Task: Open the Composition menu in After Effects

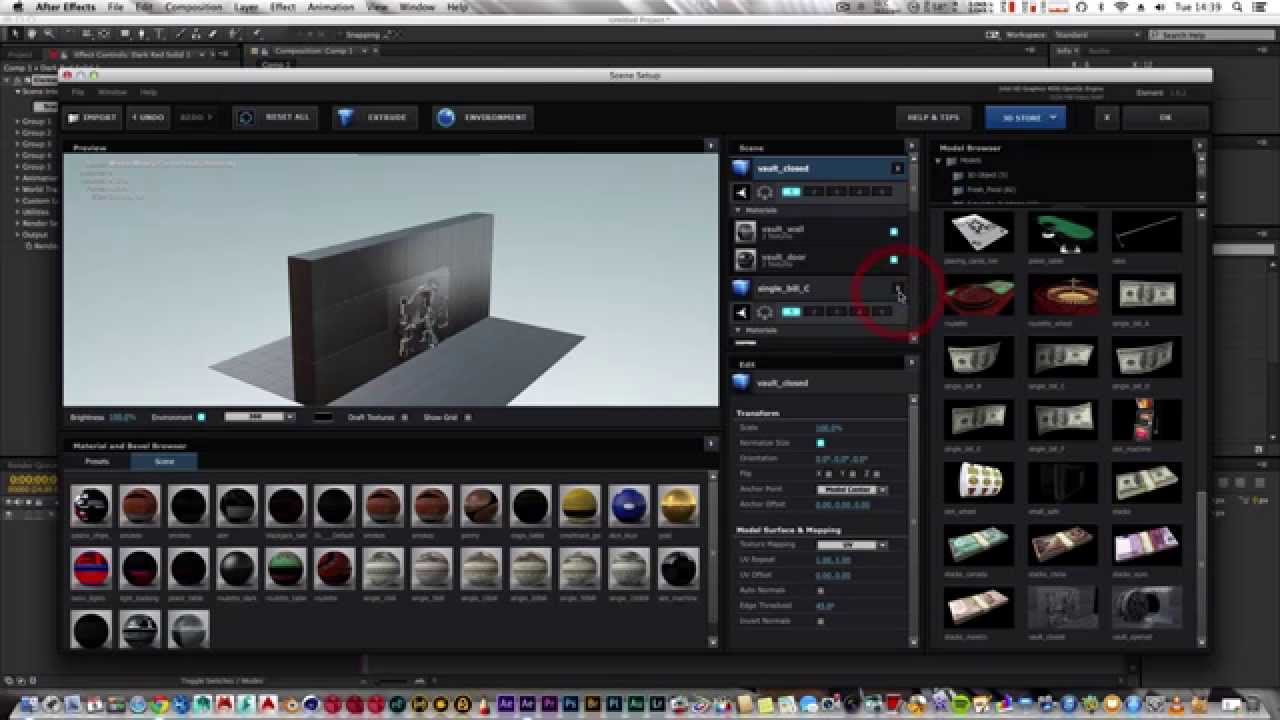Action: pos(193,7)
